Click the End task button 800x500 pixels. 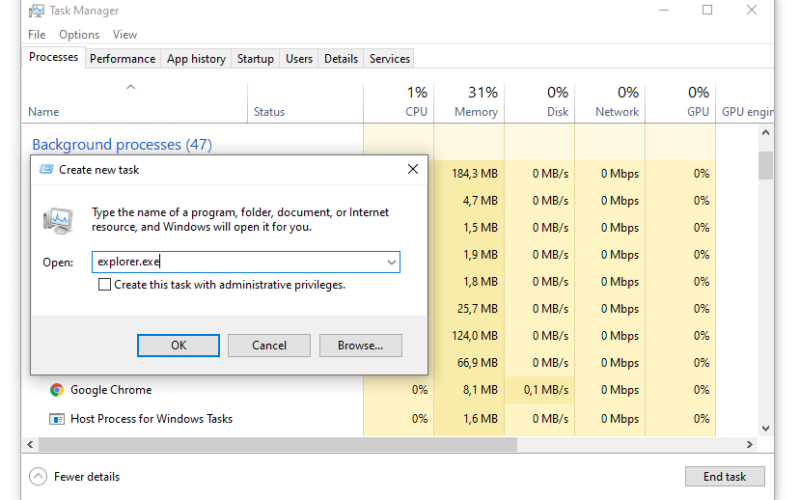(724, 477)
